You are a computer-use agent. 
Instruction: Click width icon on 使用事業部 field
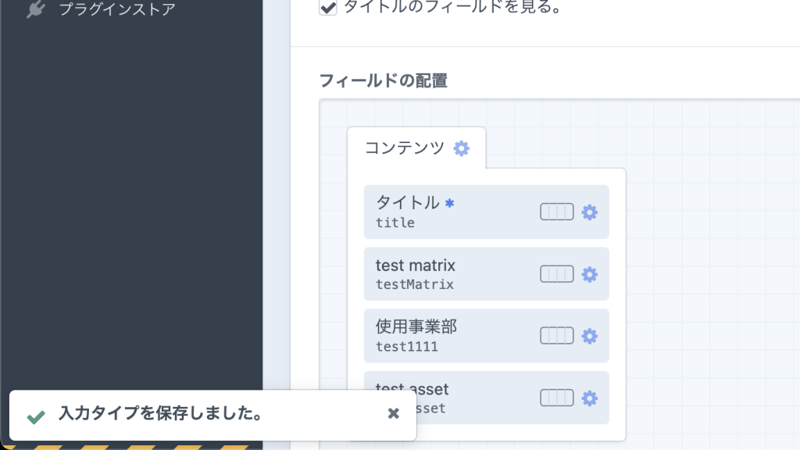coord(557,336)
